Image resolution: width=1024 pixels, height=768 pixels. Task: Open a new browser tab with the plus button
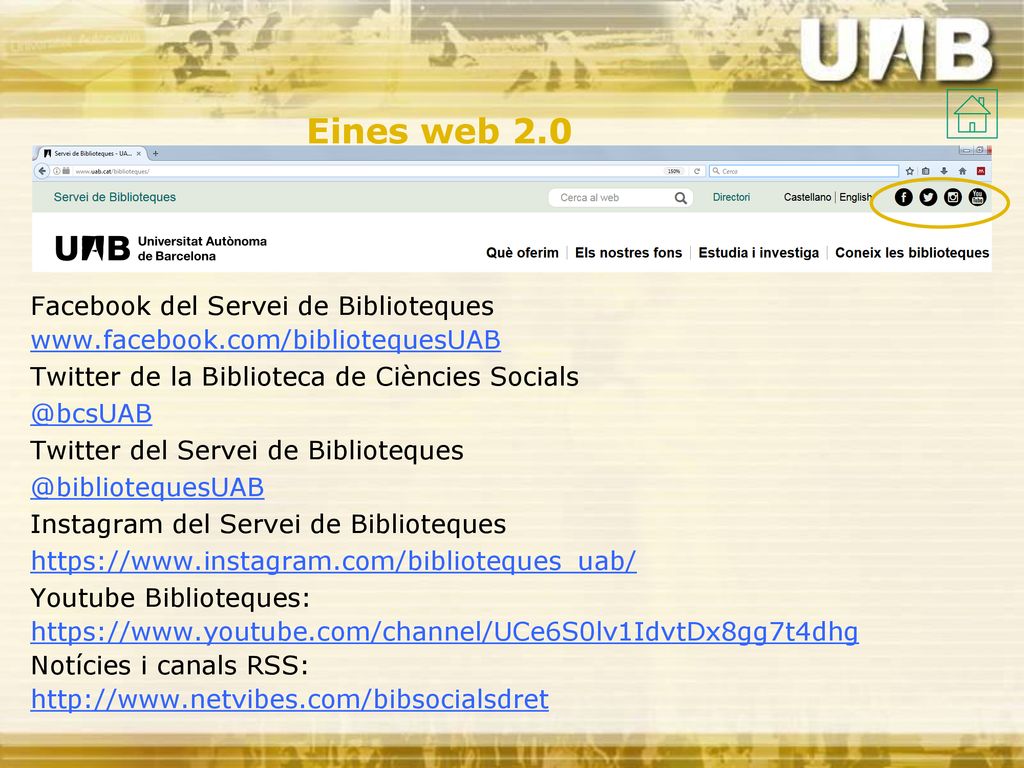click(155, 154)
